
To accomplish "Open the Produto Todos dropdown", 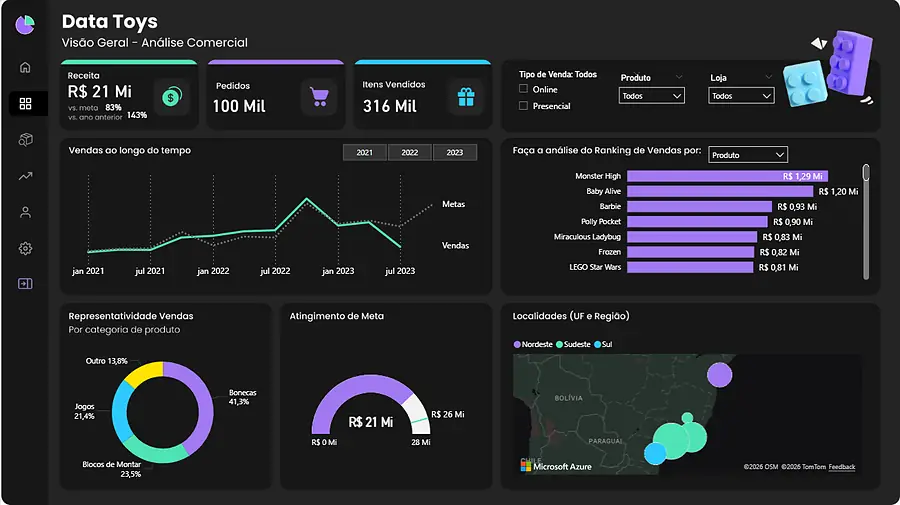I will [x=651, y=96].
